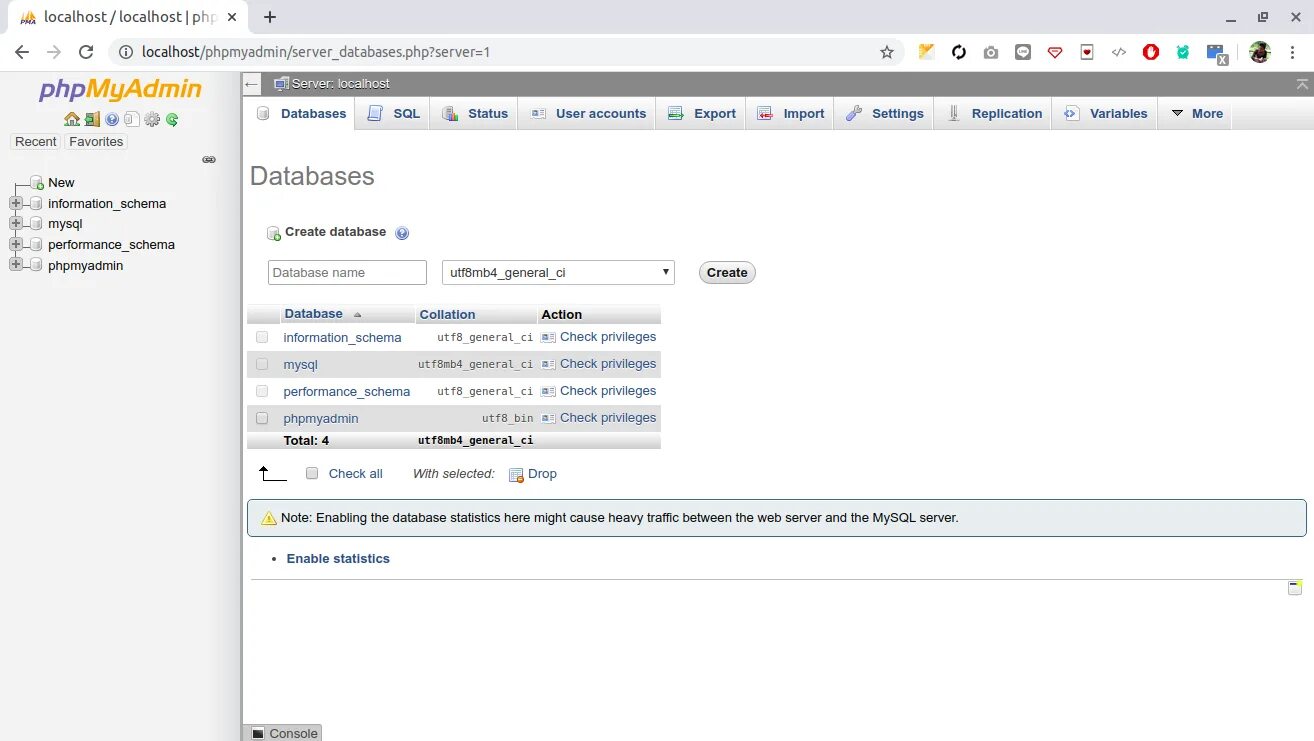Open performance_schema link in the table
The width and height of the screenshot is (1314, 741).
coord(346,392)
